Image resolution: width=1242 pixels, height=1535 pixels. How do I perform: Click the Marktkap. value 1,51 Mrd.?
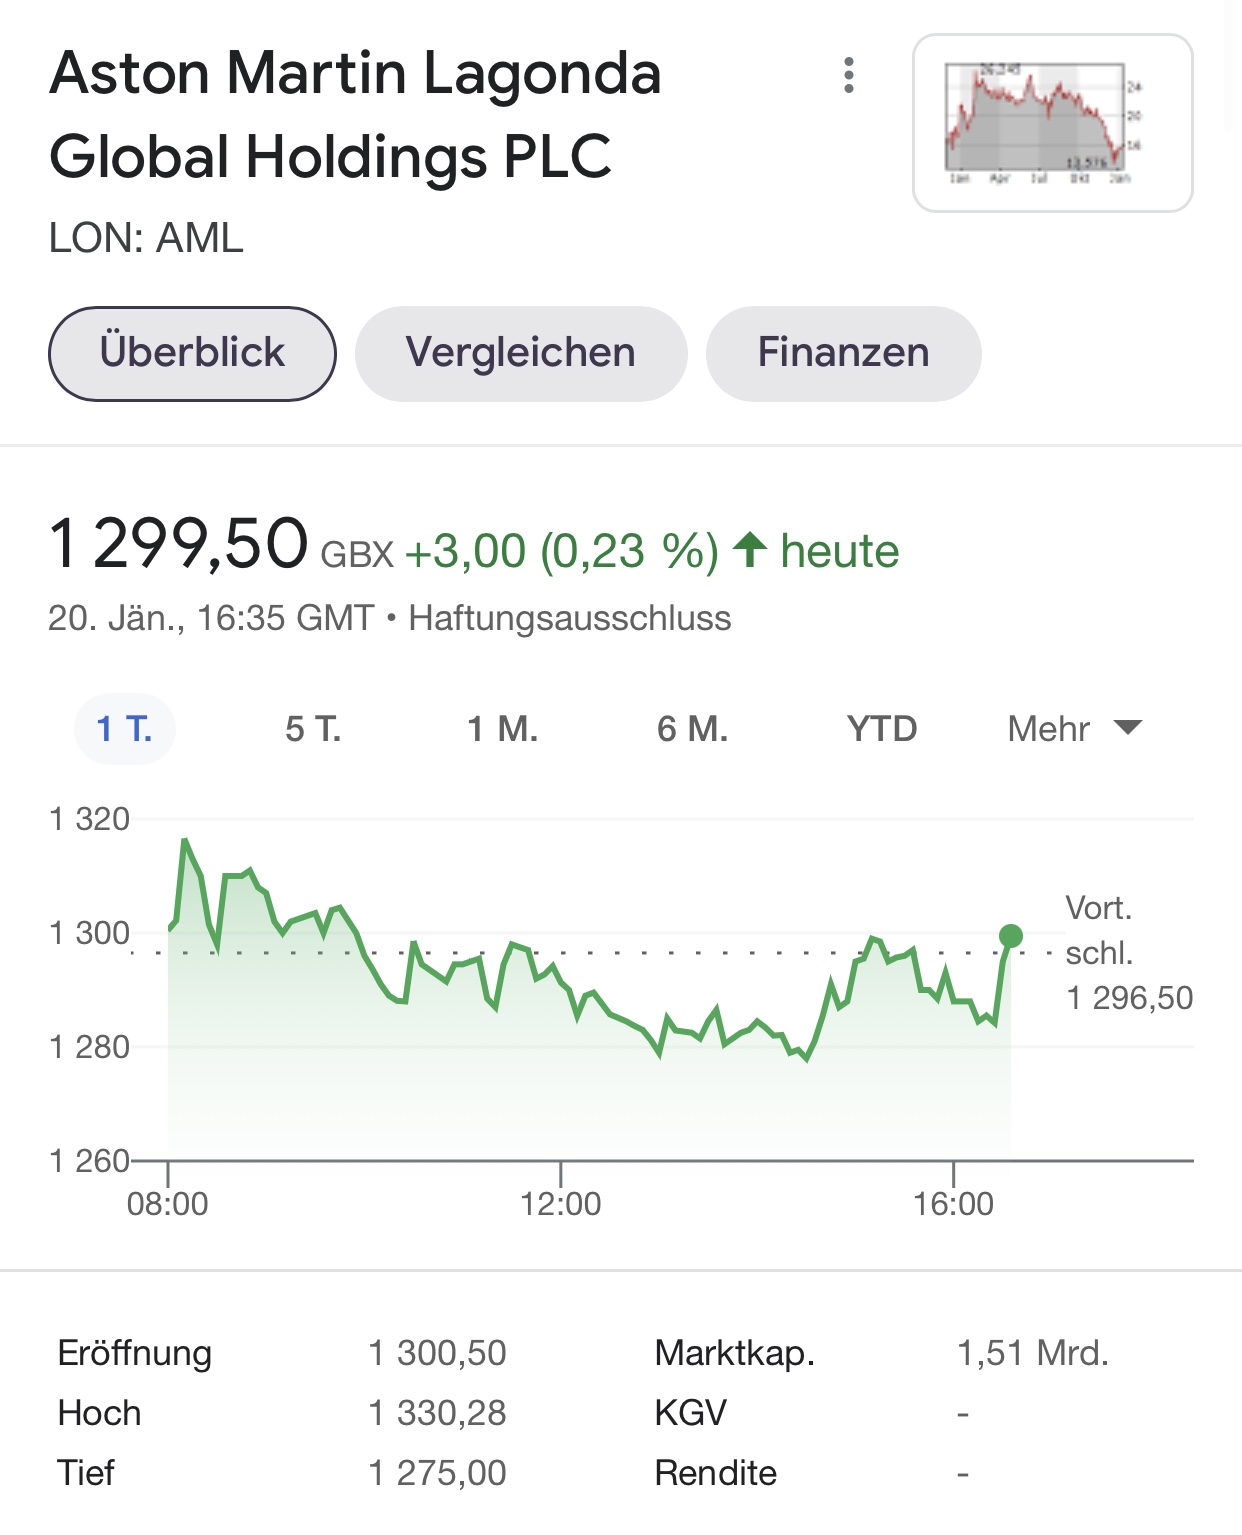1033,1353
